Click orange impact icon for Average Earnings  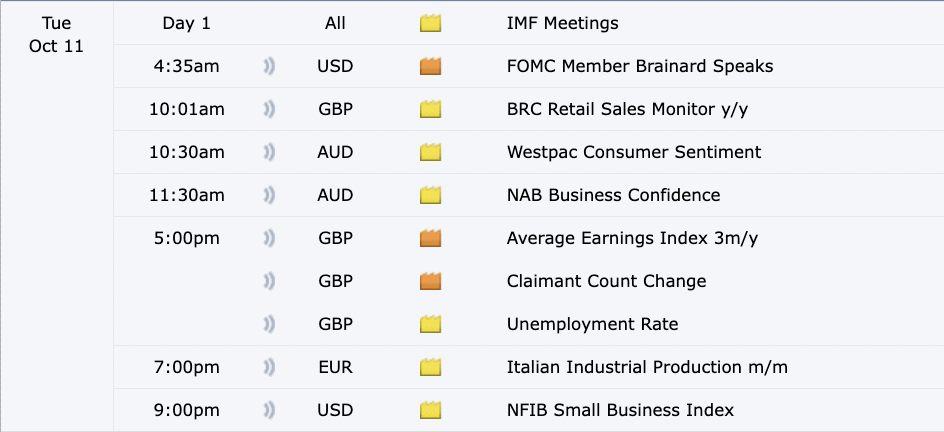click(431, 239)
